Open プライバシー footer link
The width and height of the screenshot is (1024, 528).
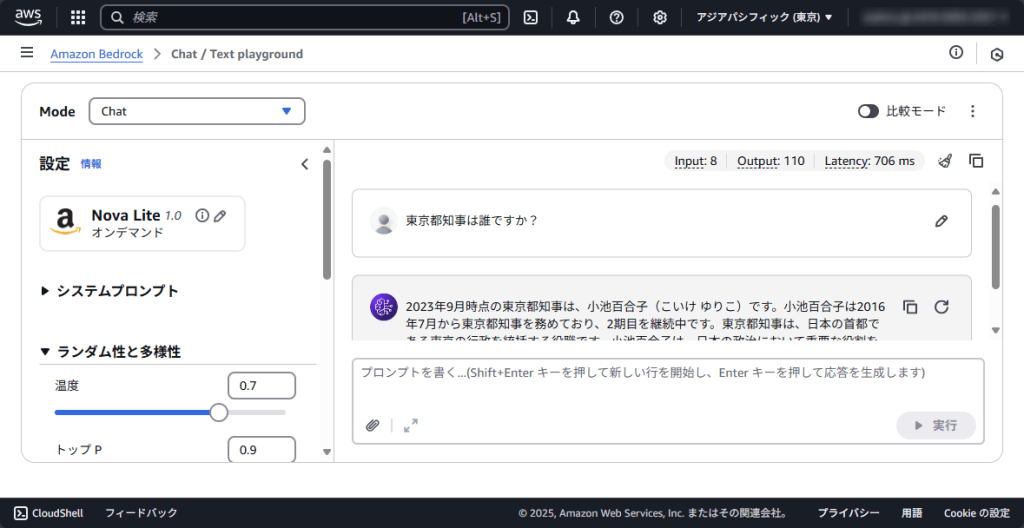[848, 513]
